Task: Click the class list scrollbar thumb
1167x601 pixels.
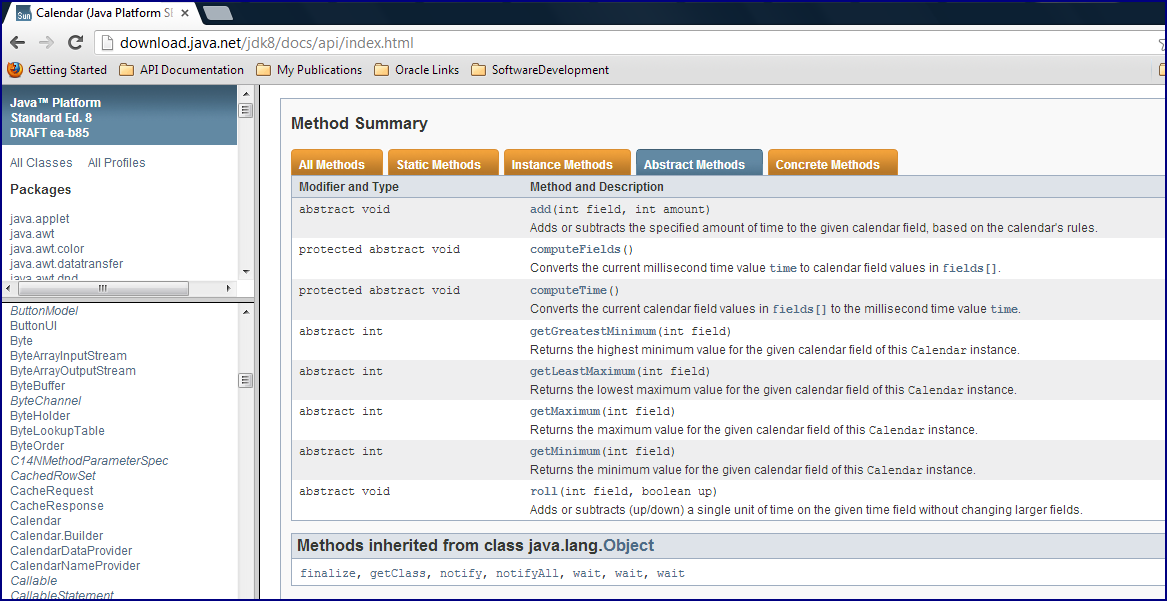Action: pyautogui.click(x=246, y=380)
